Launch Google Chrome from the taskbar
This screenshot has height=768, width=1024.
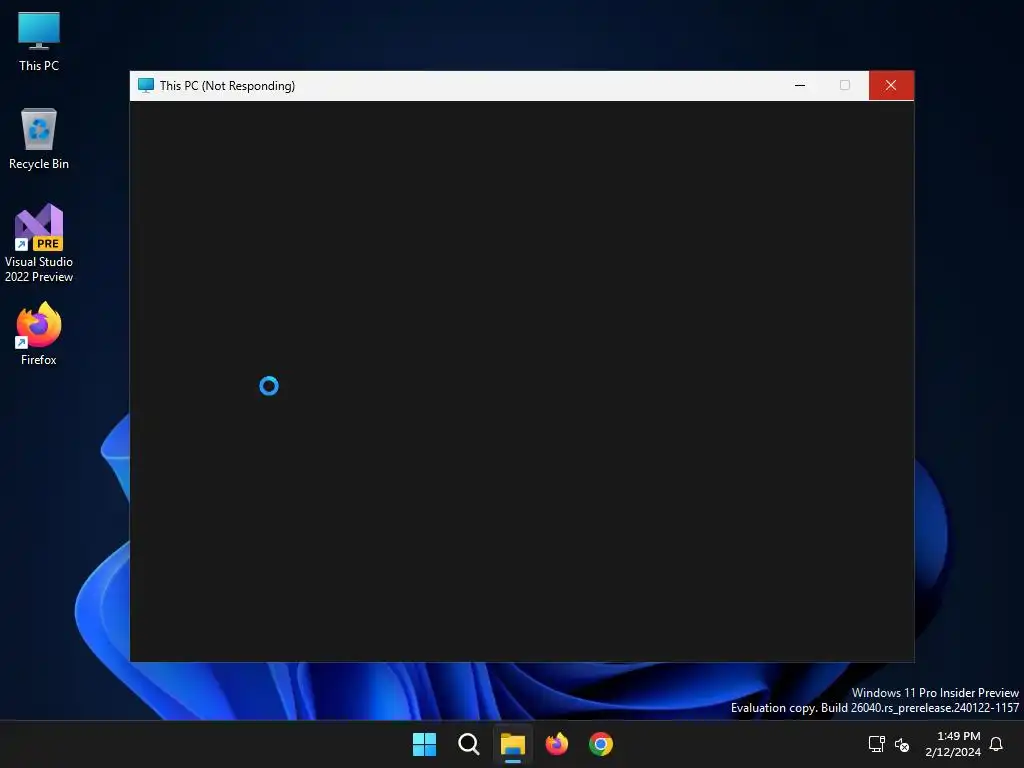point(601,744)
